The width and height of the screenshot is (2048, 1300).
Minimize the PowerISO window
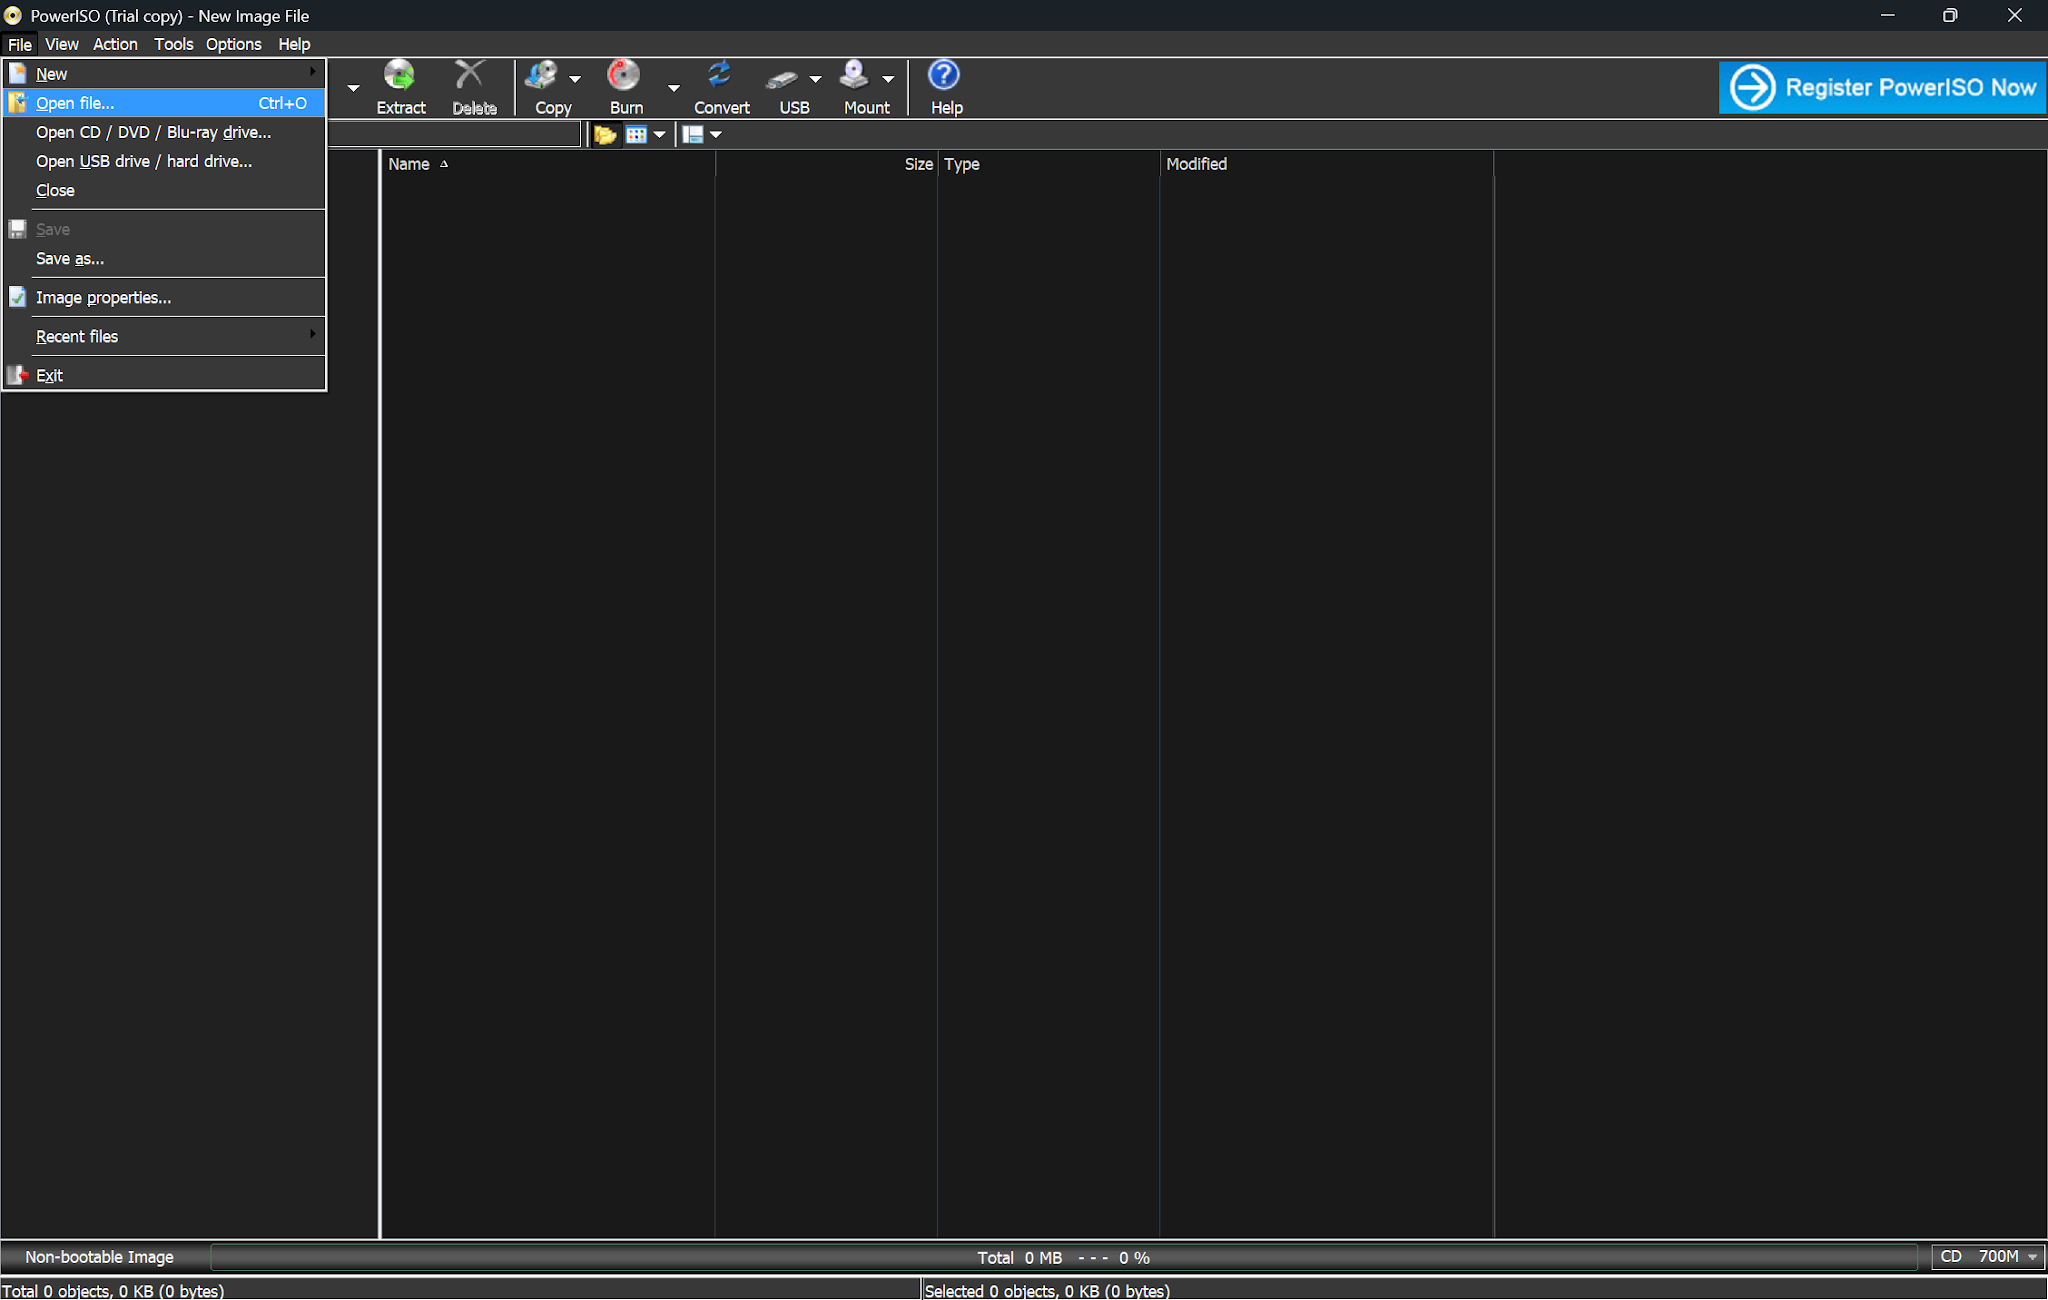tap(1888, 16)
